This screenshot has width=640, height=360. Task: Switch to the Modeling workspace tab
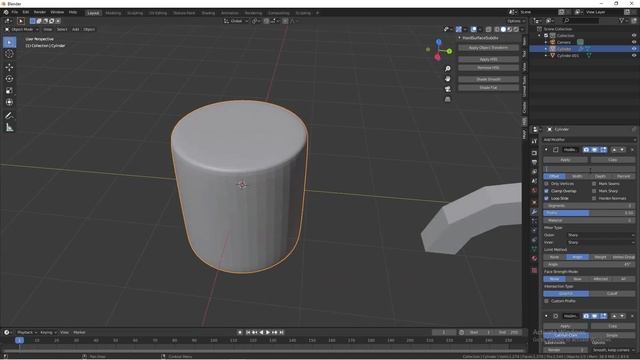tap(113, 13)
